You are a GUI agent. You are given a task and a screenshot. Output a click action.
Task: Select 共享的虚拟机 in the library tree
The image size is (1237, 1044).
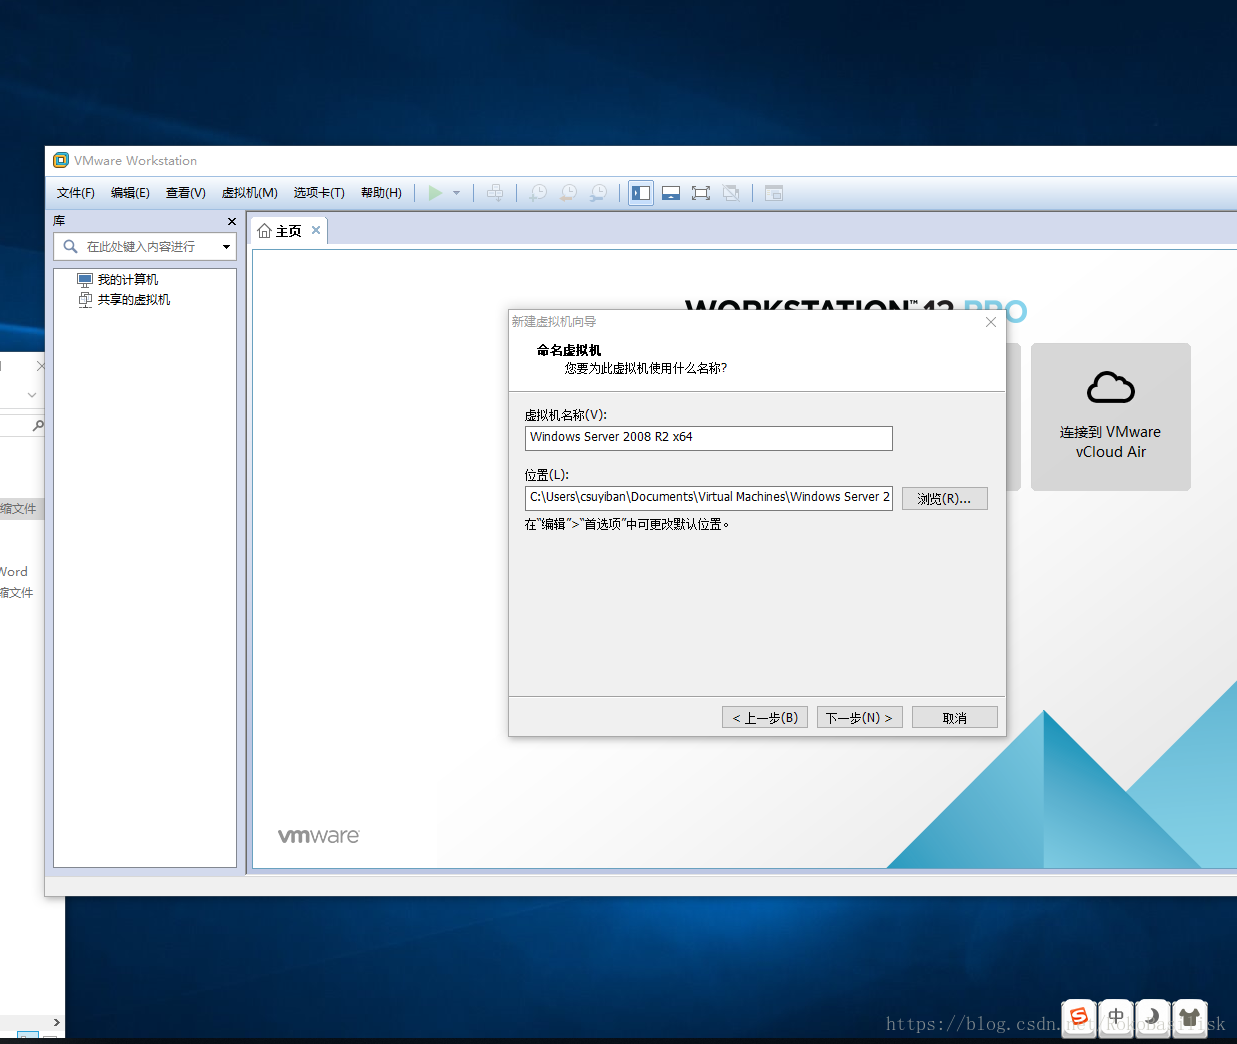134,300
